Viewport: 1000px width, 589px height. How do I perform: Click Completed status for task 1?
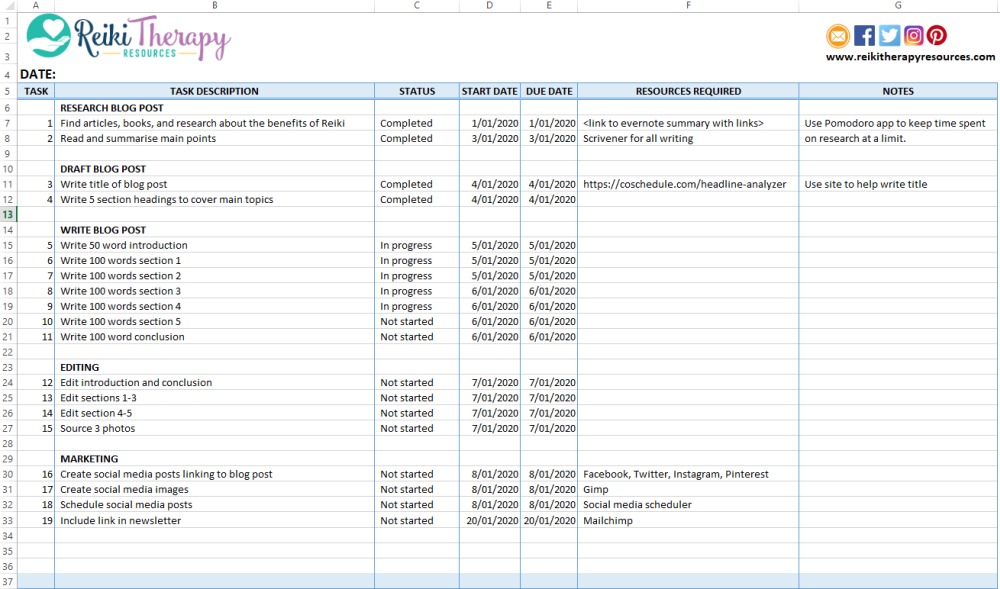pos(416,123)
